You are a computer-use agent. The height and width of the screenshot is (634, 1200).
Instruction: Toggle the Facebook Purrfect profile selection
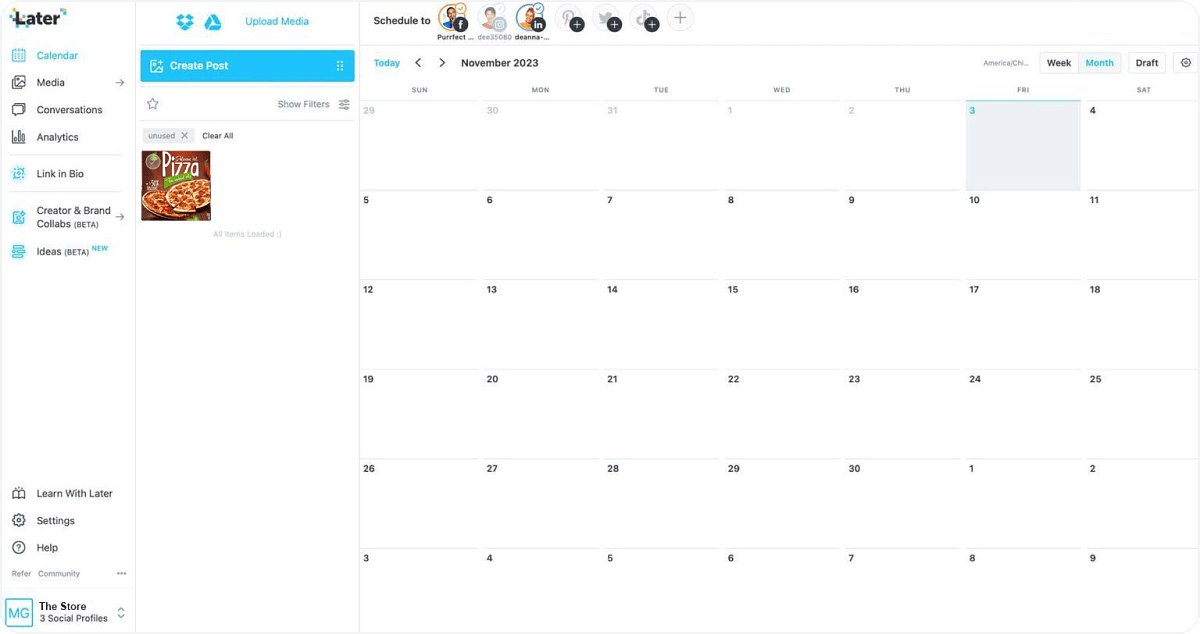click(x=452, y=18)
